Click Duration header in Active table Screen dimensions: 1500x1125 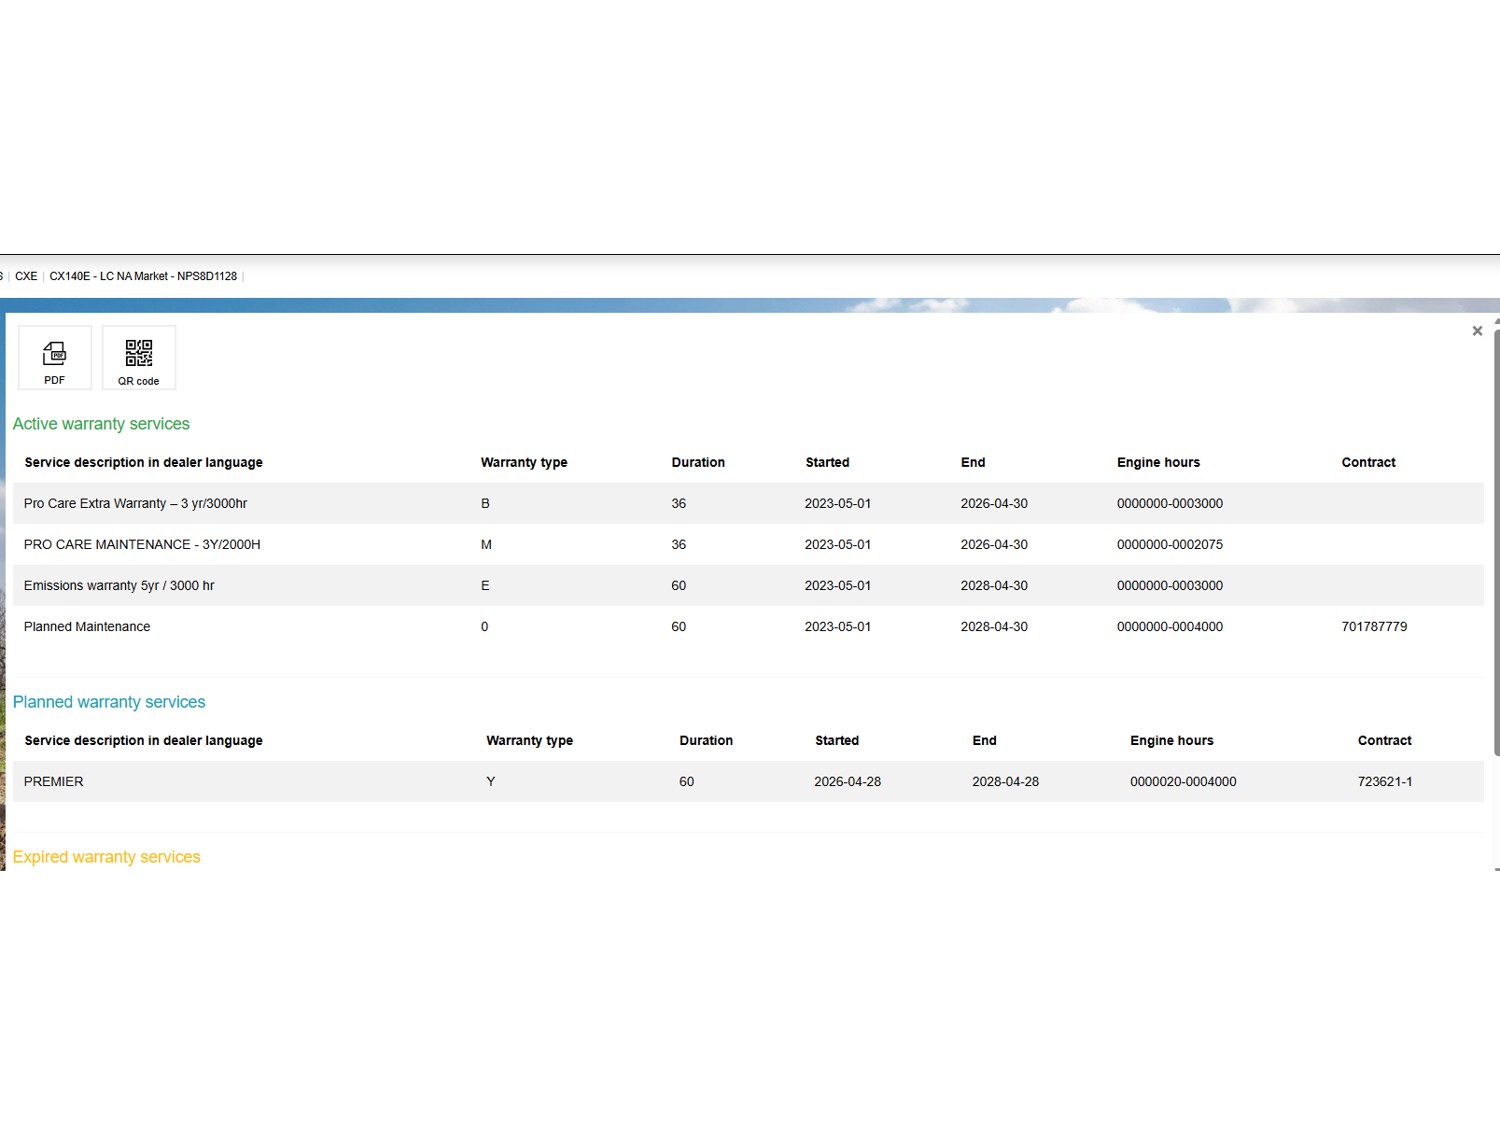point(698,463)
